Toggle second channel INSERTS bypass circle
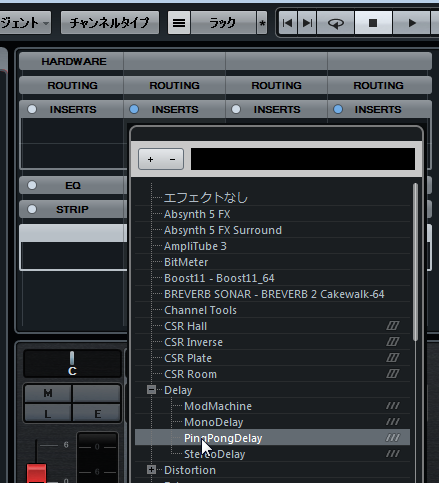This screenshot has height=483, width=439. 134,109
